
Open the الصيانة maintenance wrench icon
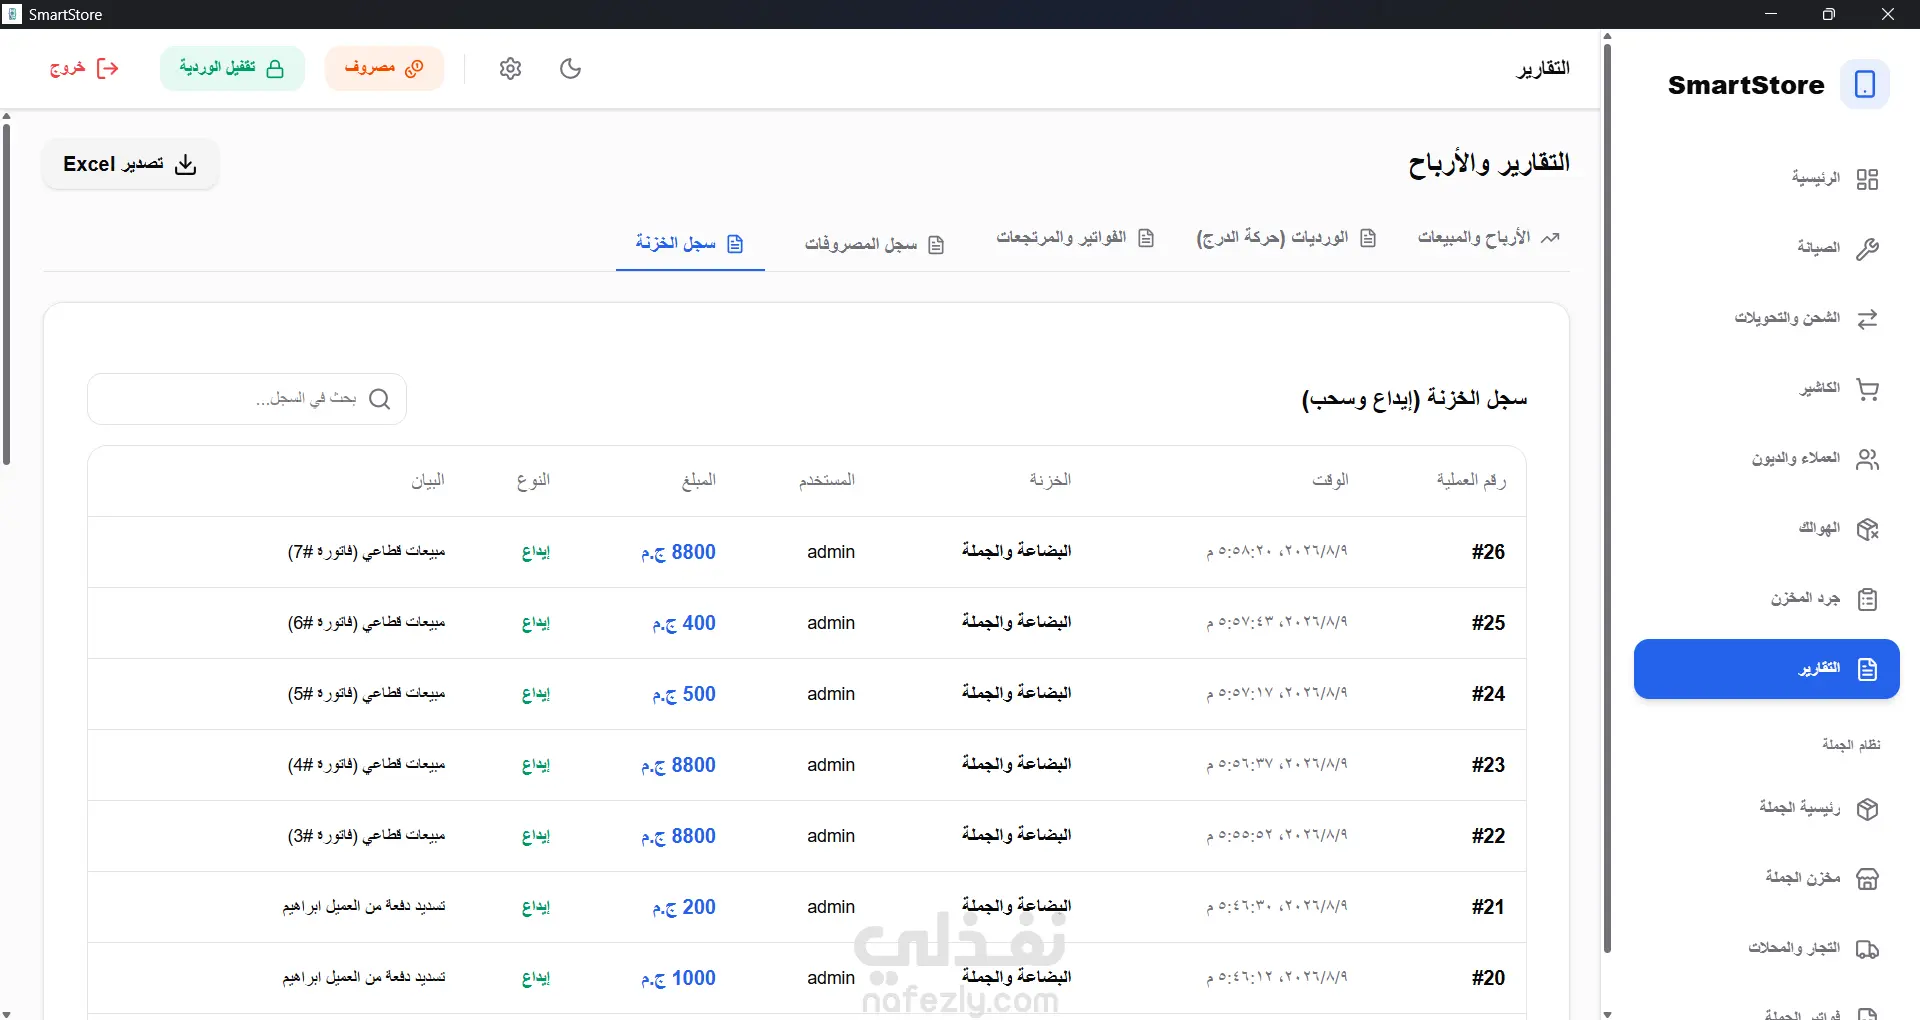pyautogui.click(x=1867, y=249)
